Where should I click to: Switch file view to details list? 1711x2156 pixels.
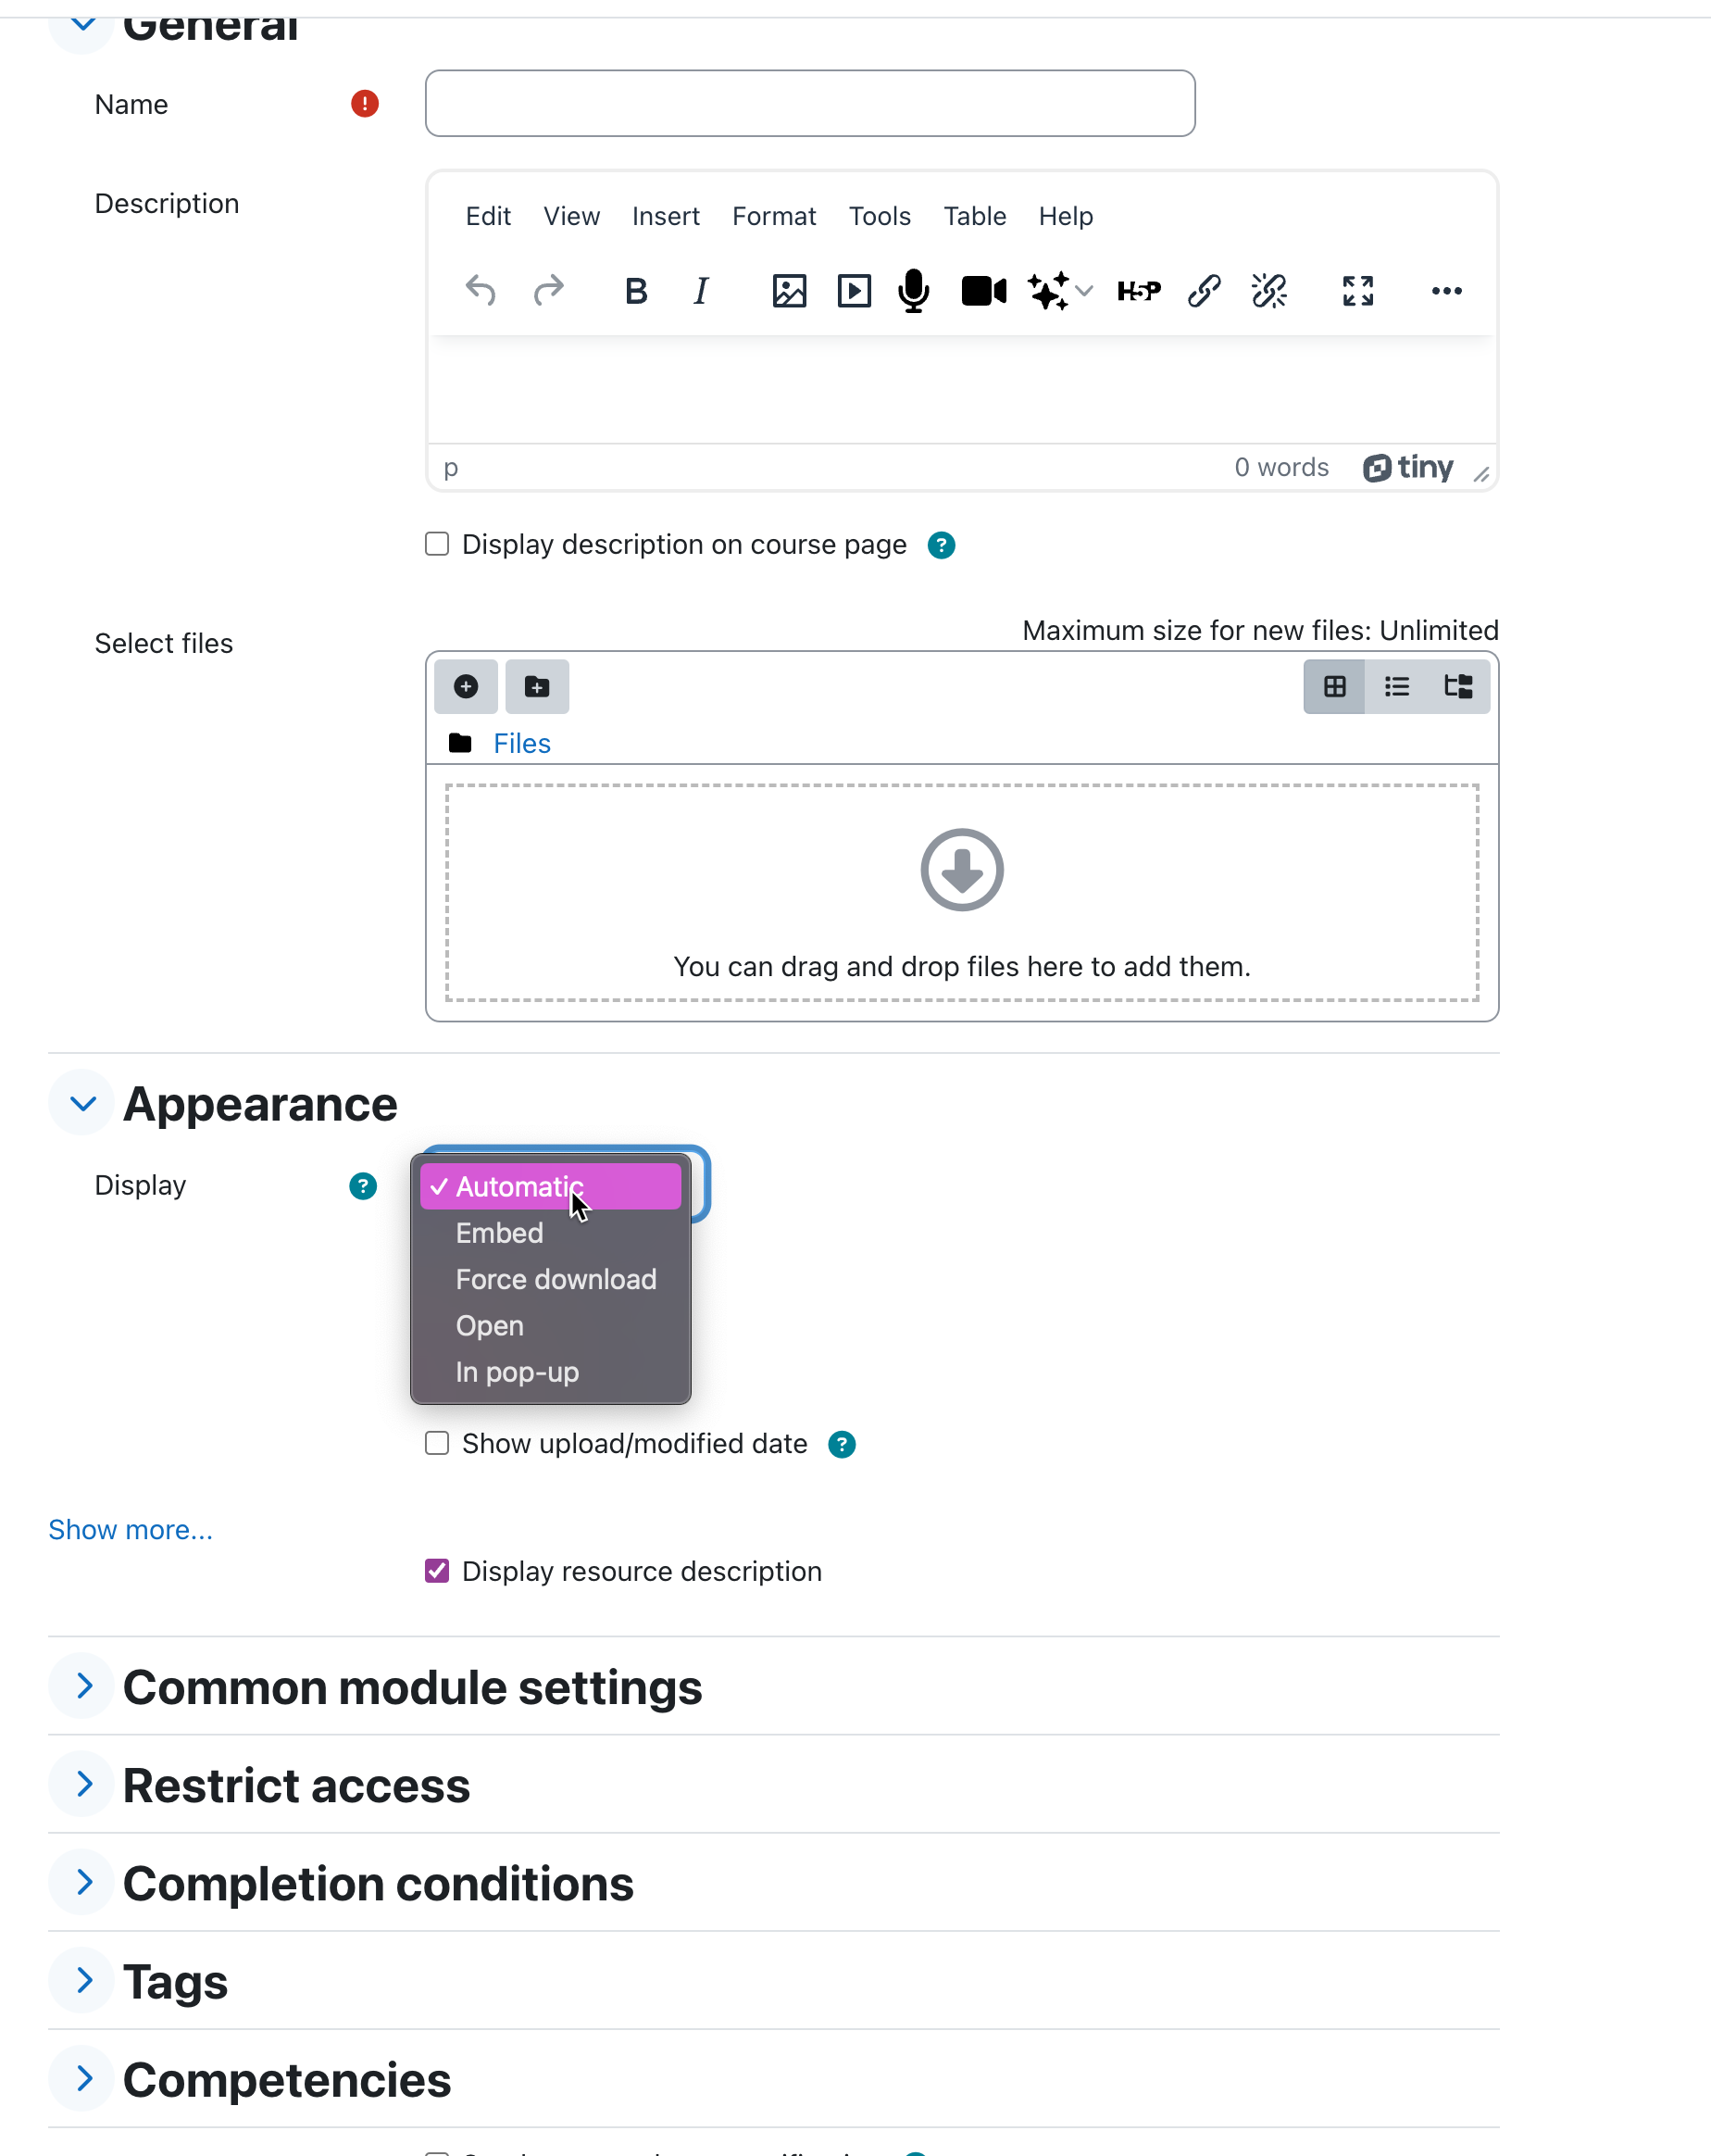tap(1397, 687)
